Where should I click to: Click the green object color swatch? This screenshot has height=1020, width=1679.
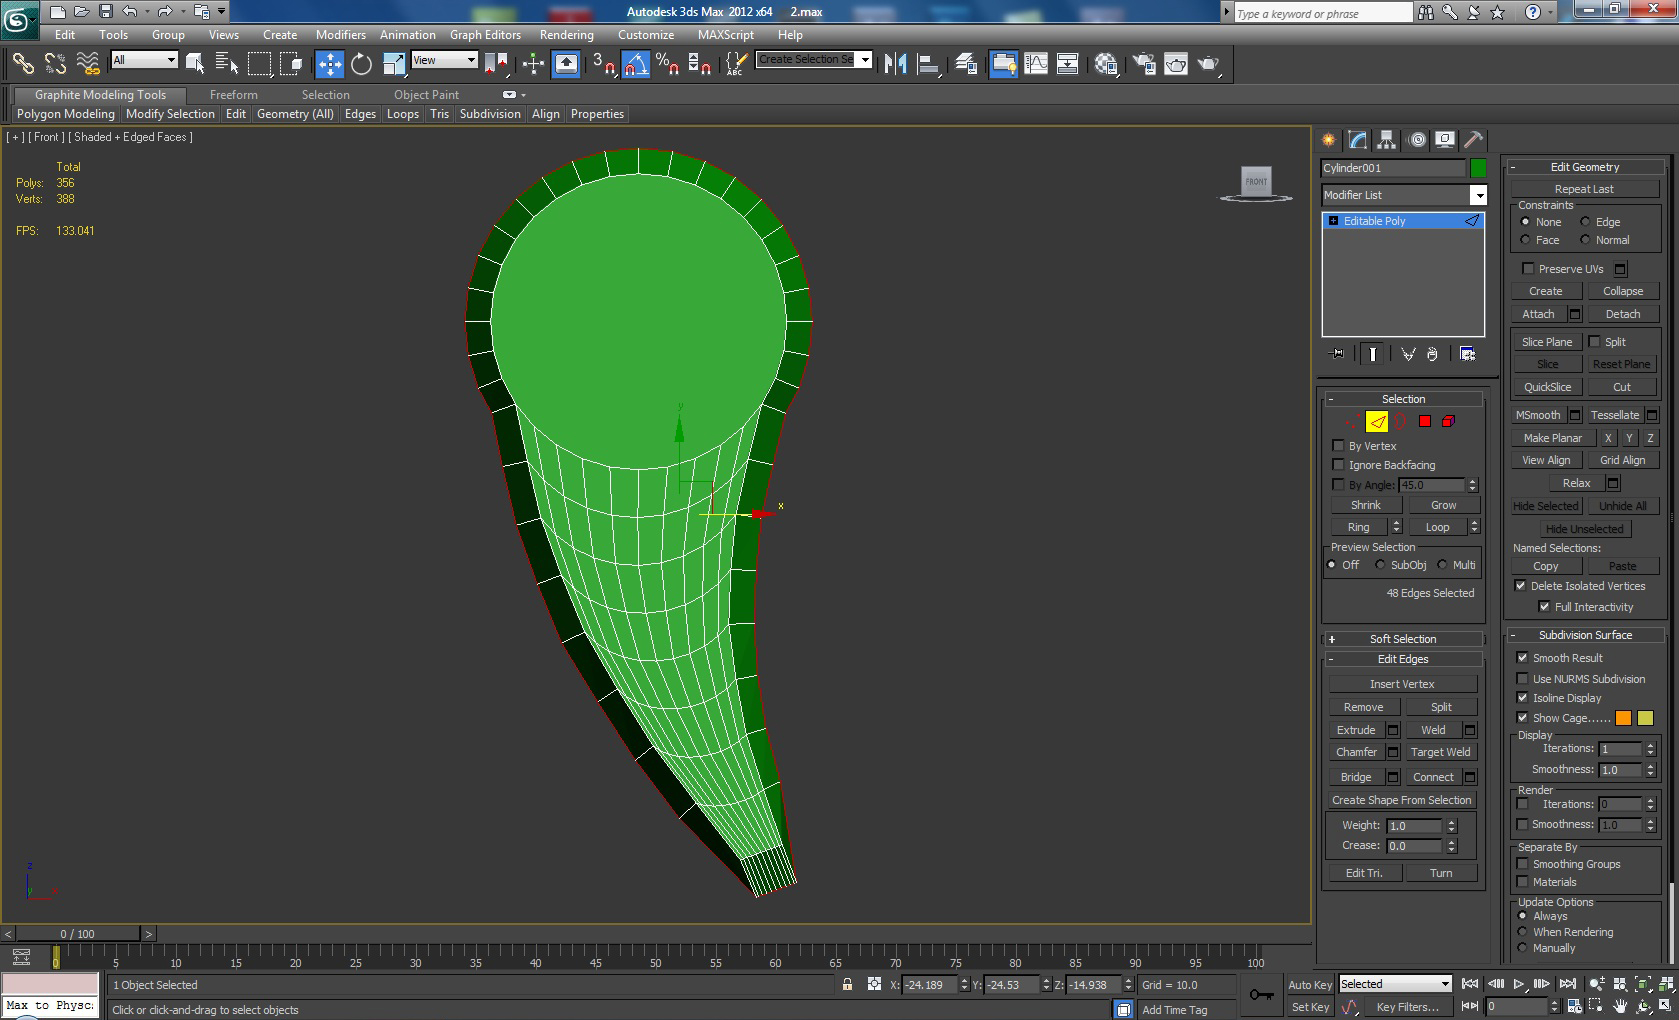(1478, 168)
